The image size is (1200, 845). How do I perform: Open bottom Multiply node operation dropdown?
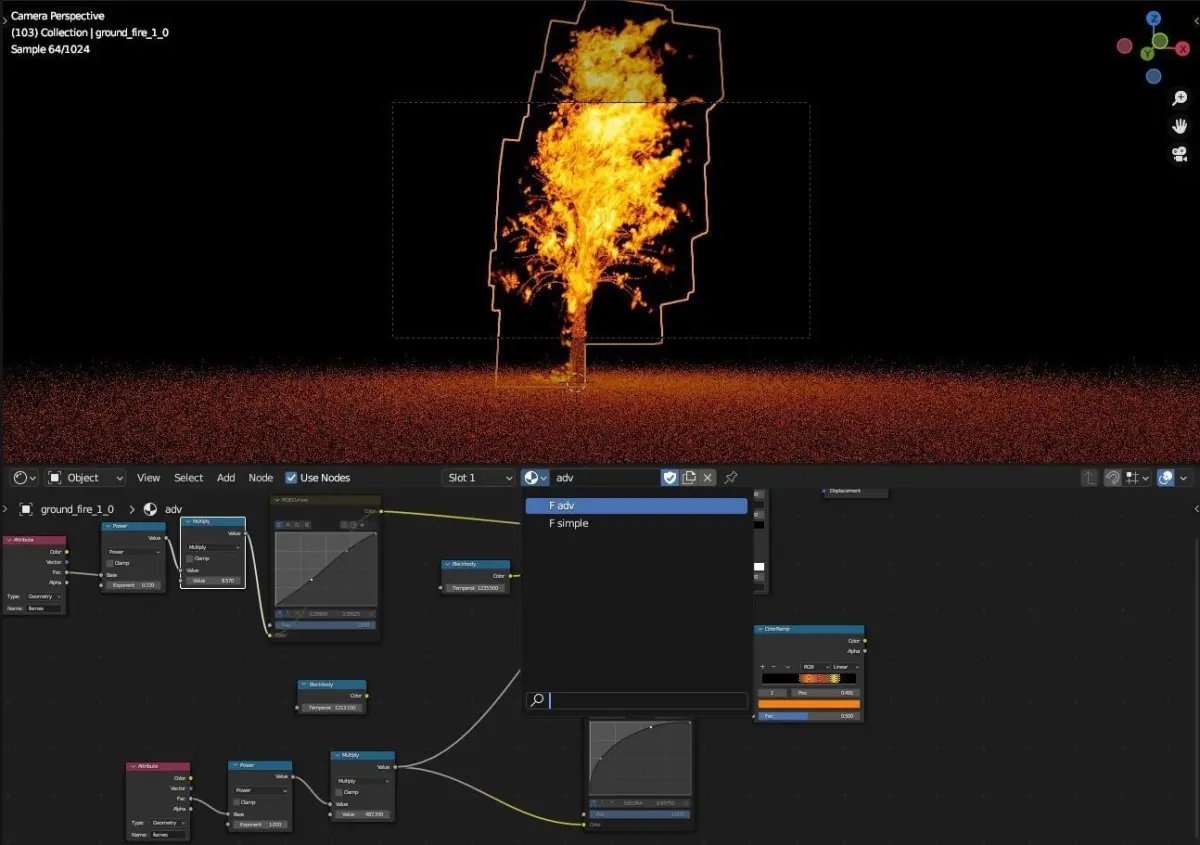[x=363, y=781]
